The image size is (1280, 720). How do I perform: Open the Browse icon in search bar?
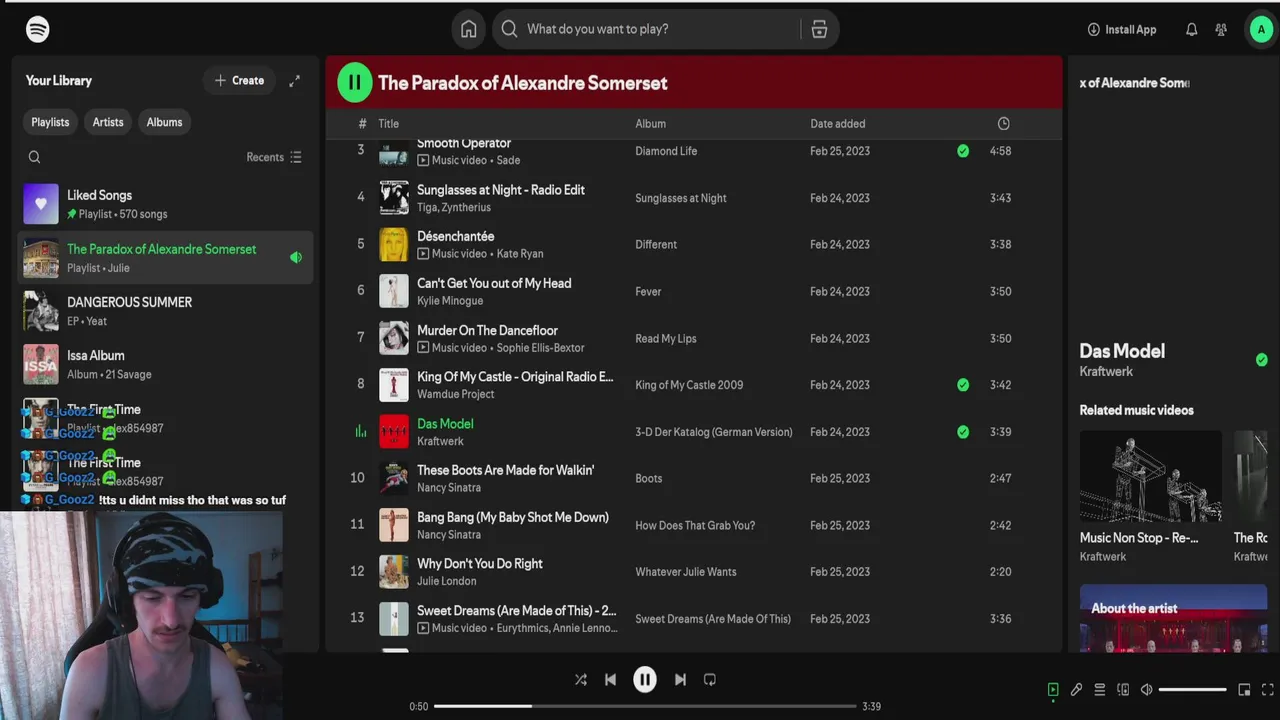point(819,29)
